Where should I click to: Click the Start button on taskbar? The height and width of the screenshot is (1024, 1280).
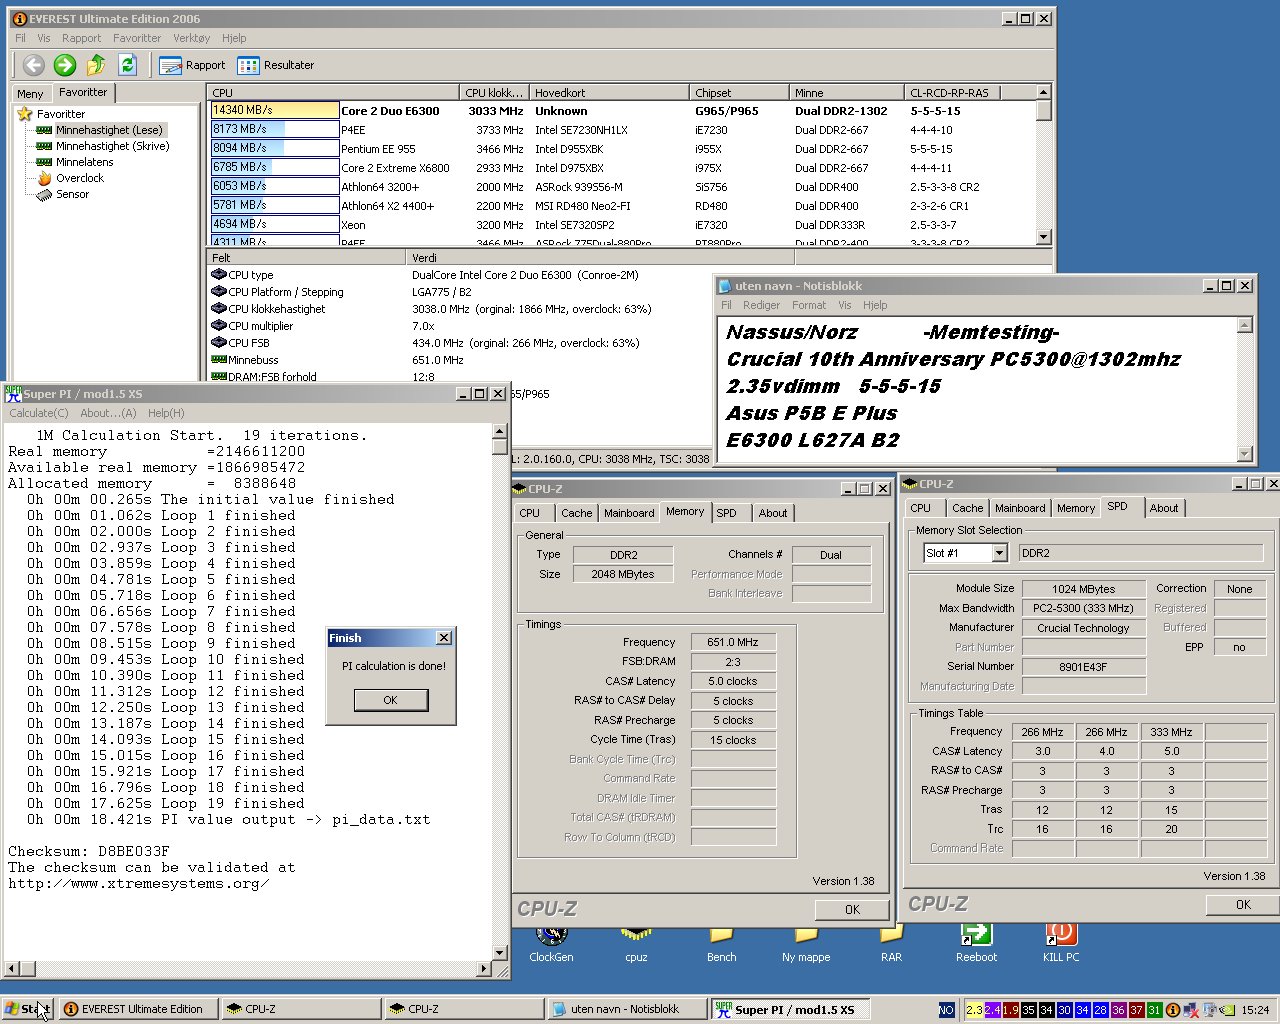click(27, 1009)
